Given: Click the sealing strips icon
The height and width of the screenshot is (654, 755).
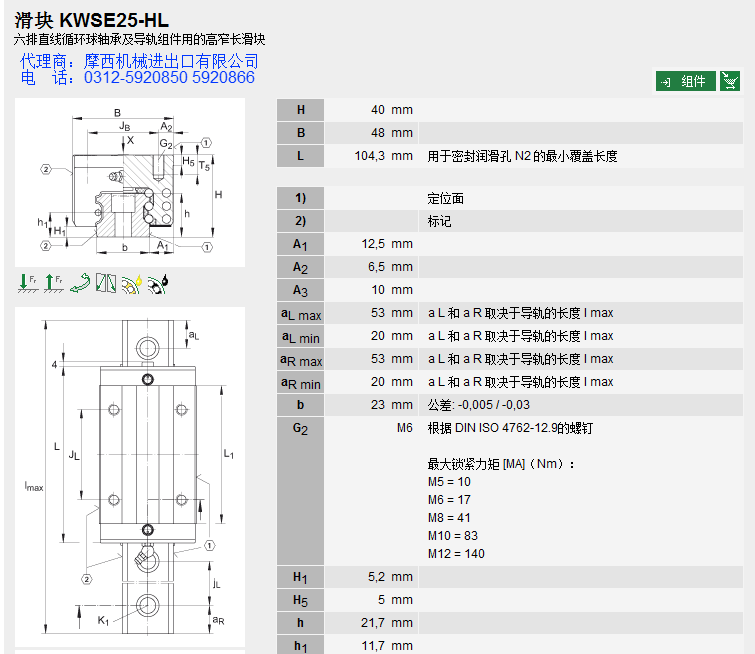Looking at the screenshot, I should click(106, 283).
